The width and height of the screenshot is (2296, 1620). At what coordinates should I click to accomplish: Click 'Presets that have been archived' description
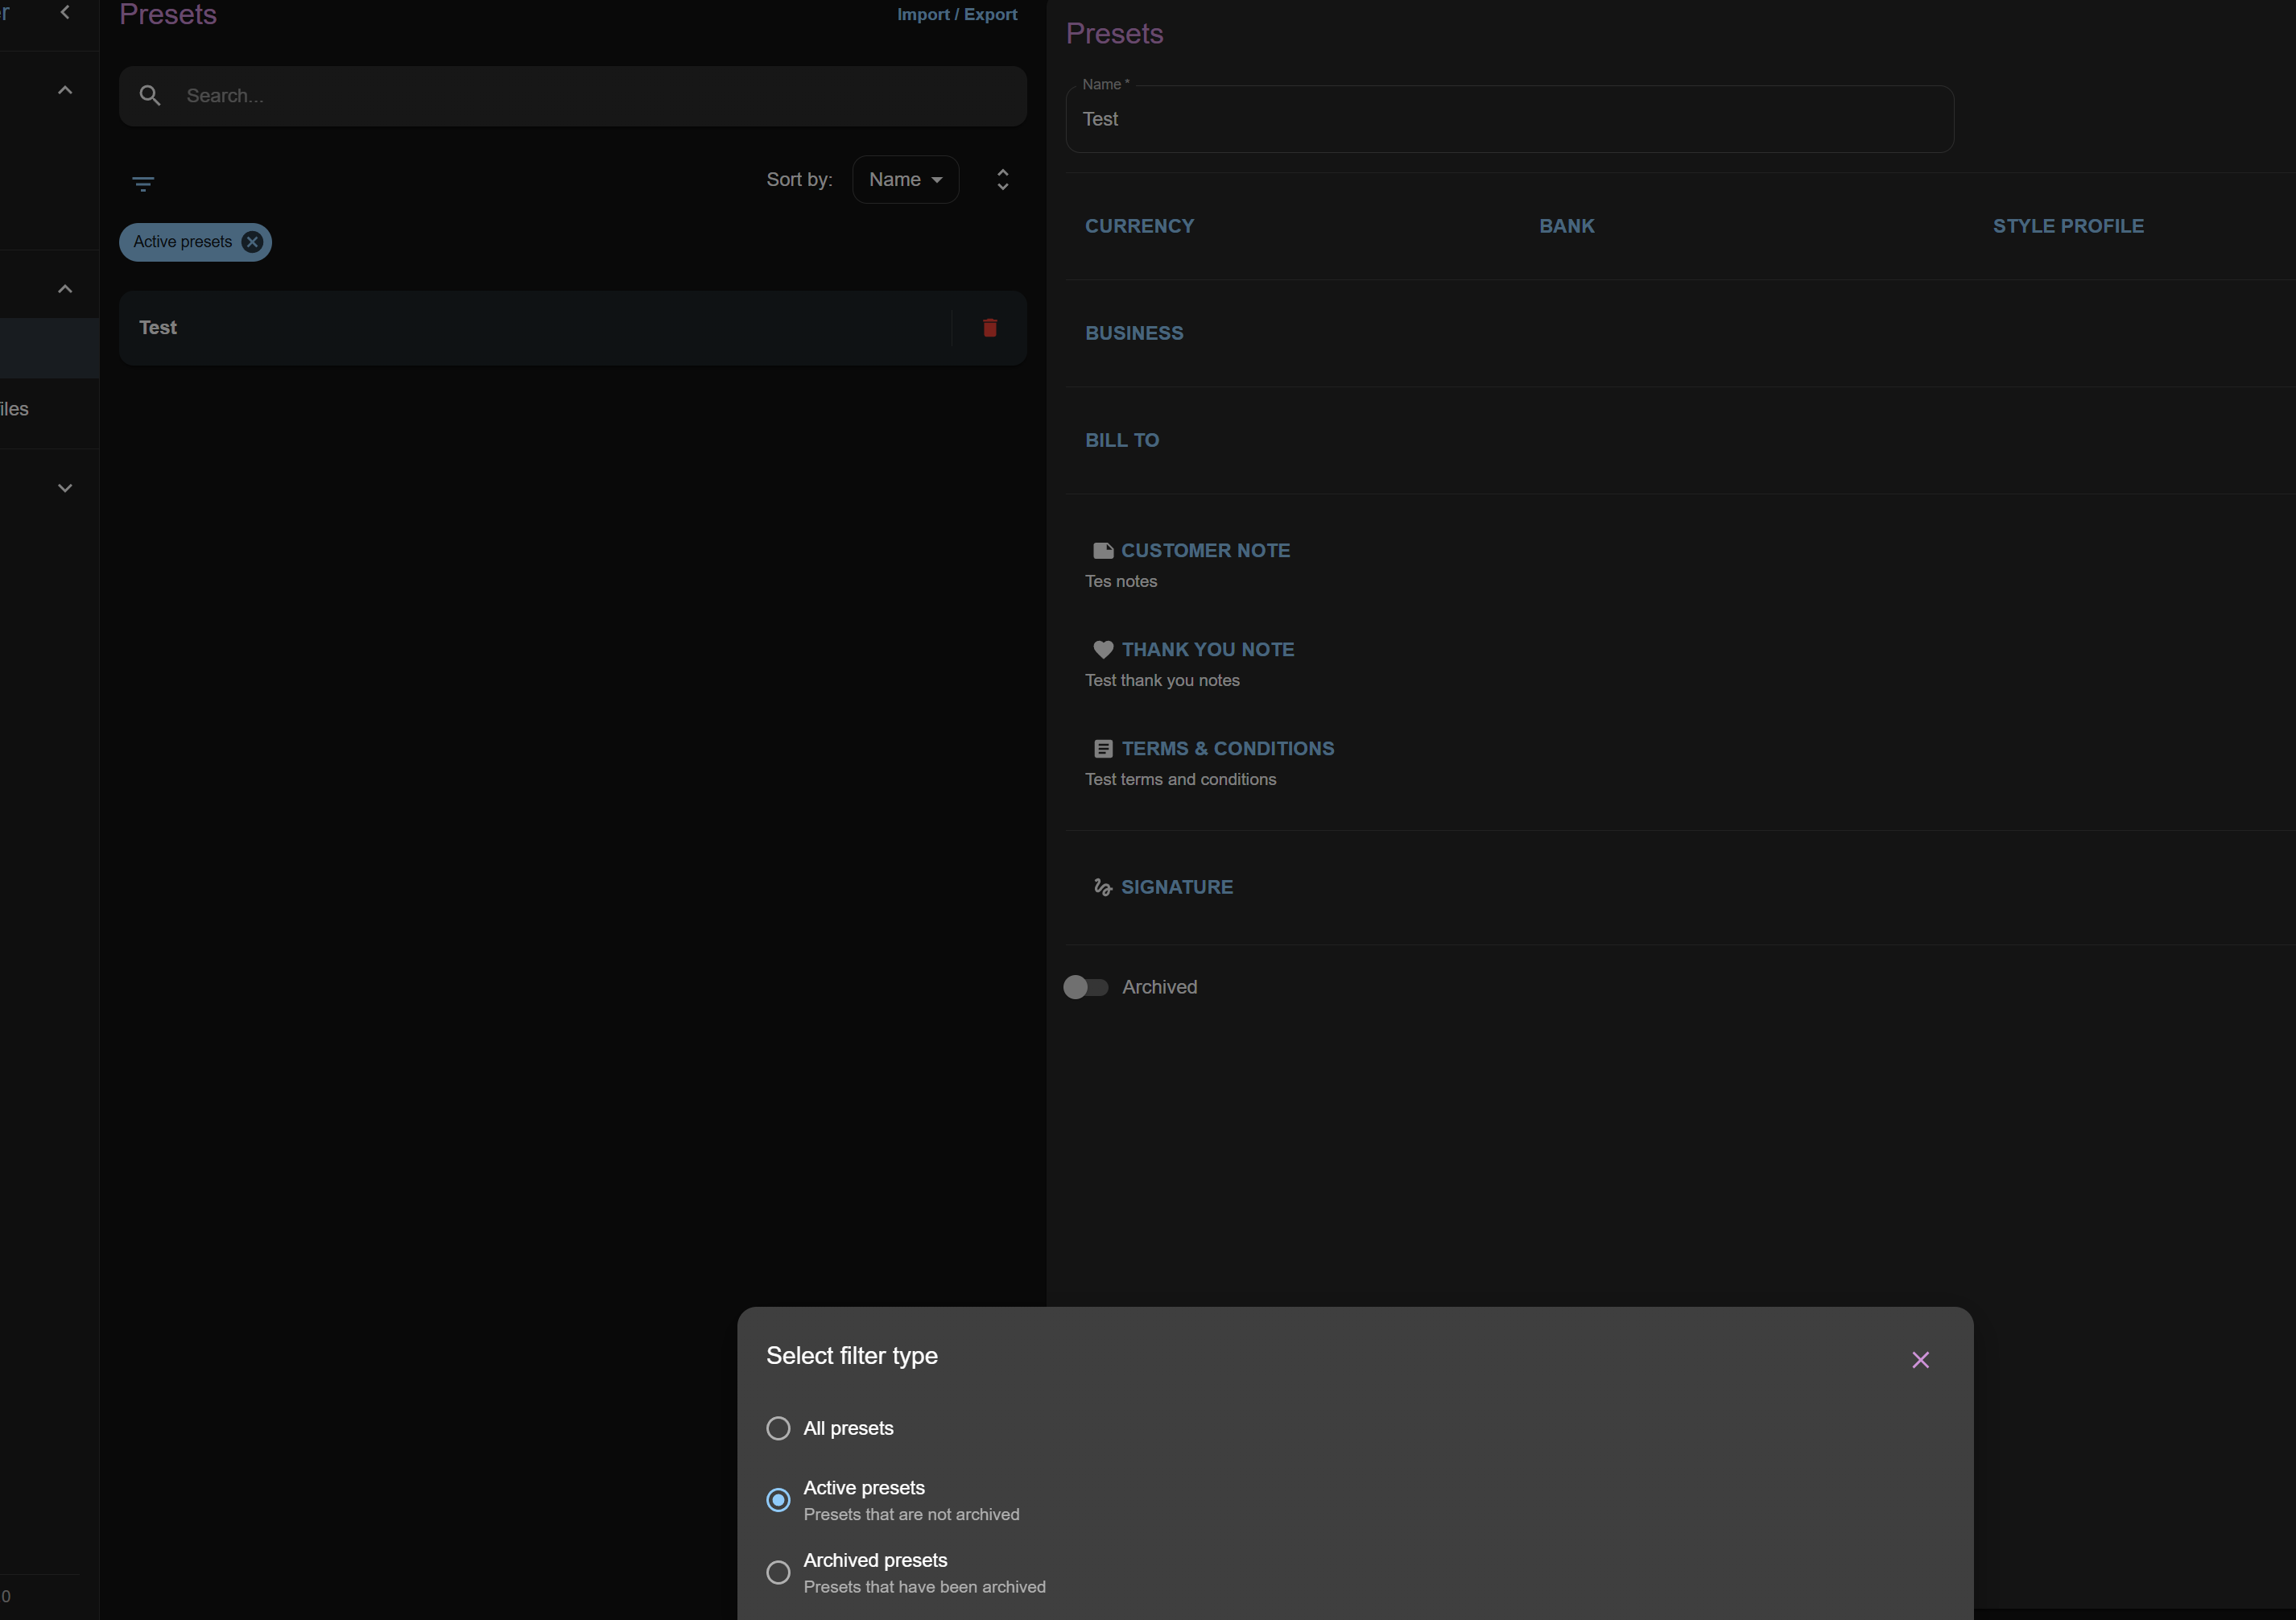click(x=924, y=1587)
